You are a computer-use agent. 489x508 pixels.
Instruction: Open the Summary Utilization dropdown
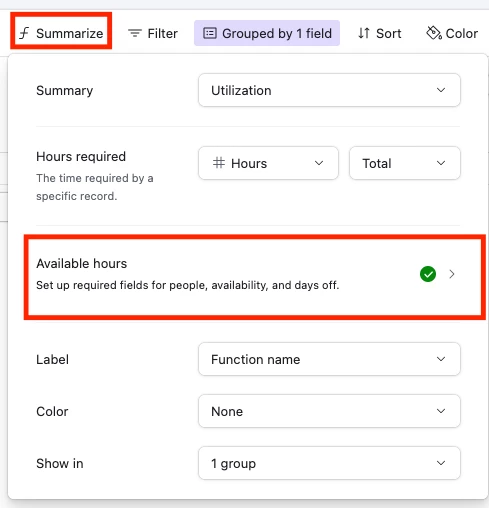[329, 90]
